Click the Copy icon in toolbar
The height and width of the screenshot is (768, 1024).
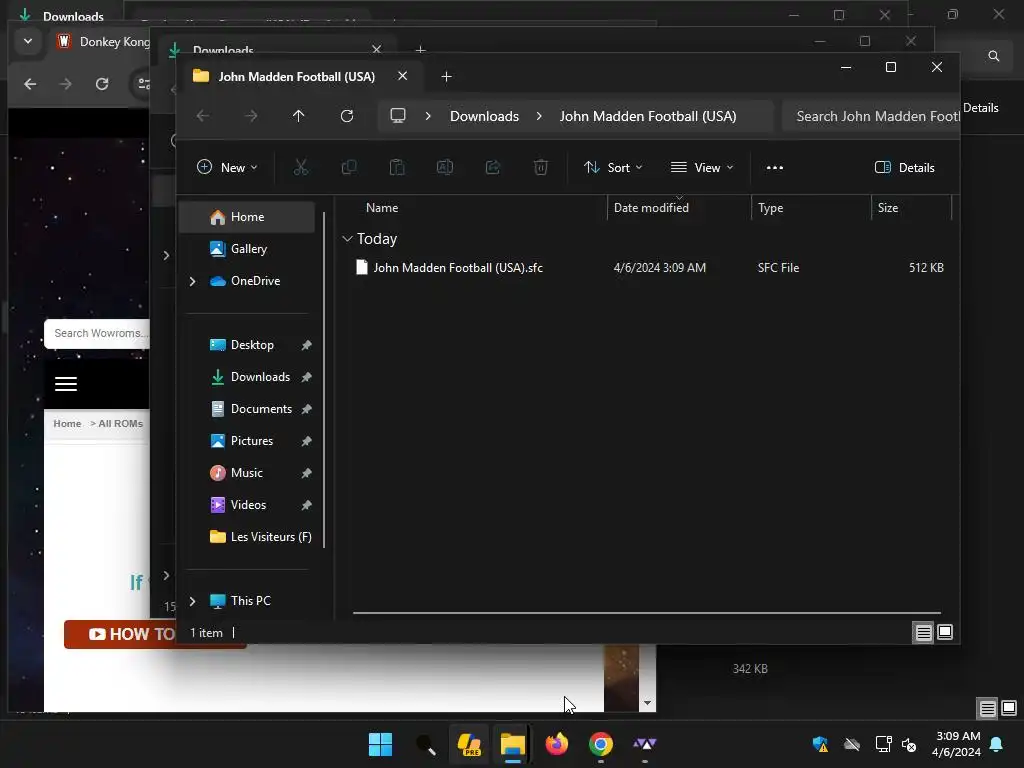coord(349,168)
